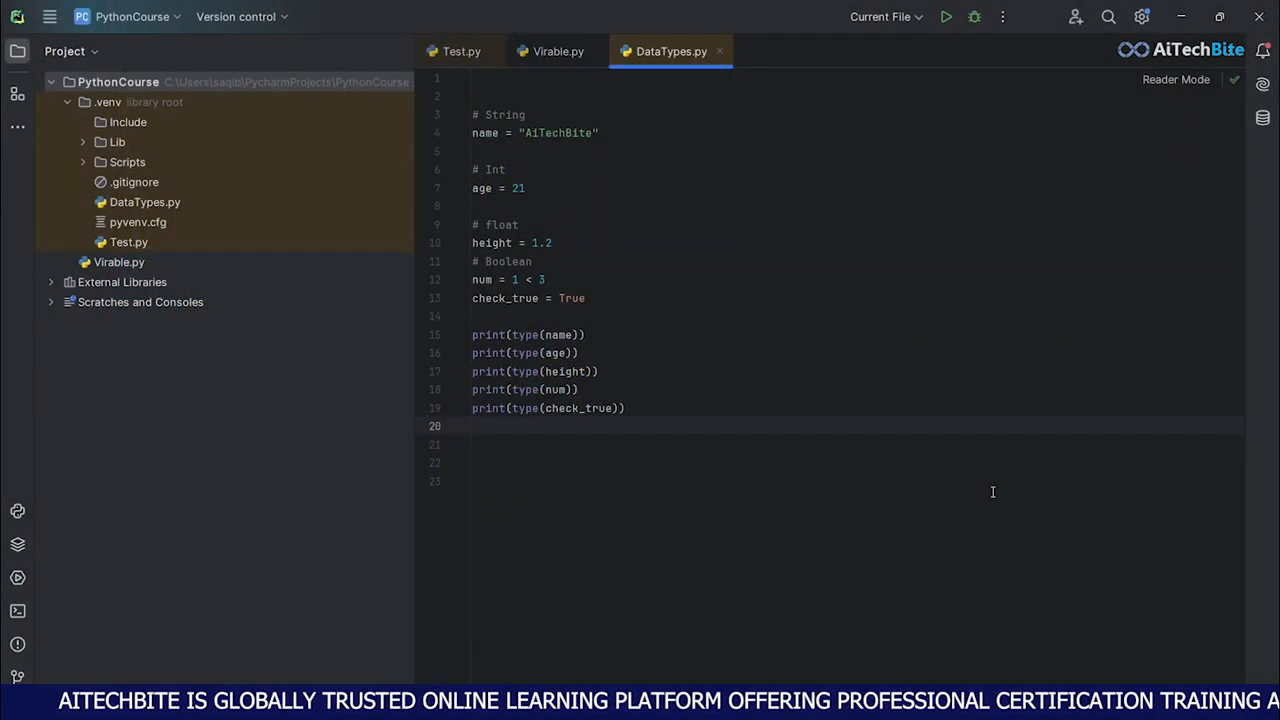Click the line 'check_true = True'
The image size is (1280, 720).
point(528,298)
